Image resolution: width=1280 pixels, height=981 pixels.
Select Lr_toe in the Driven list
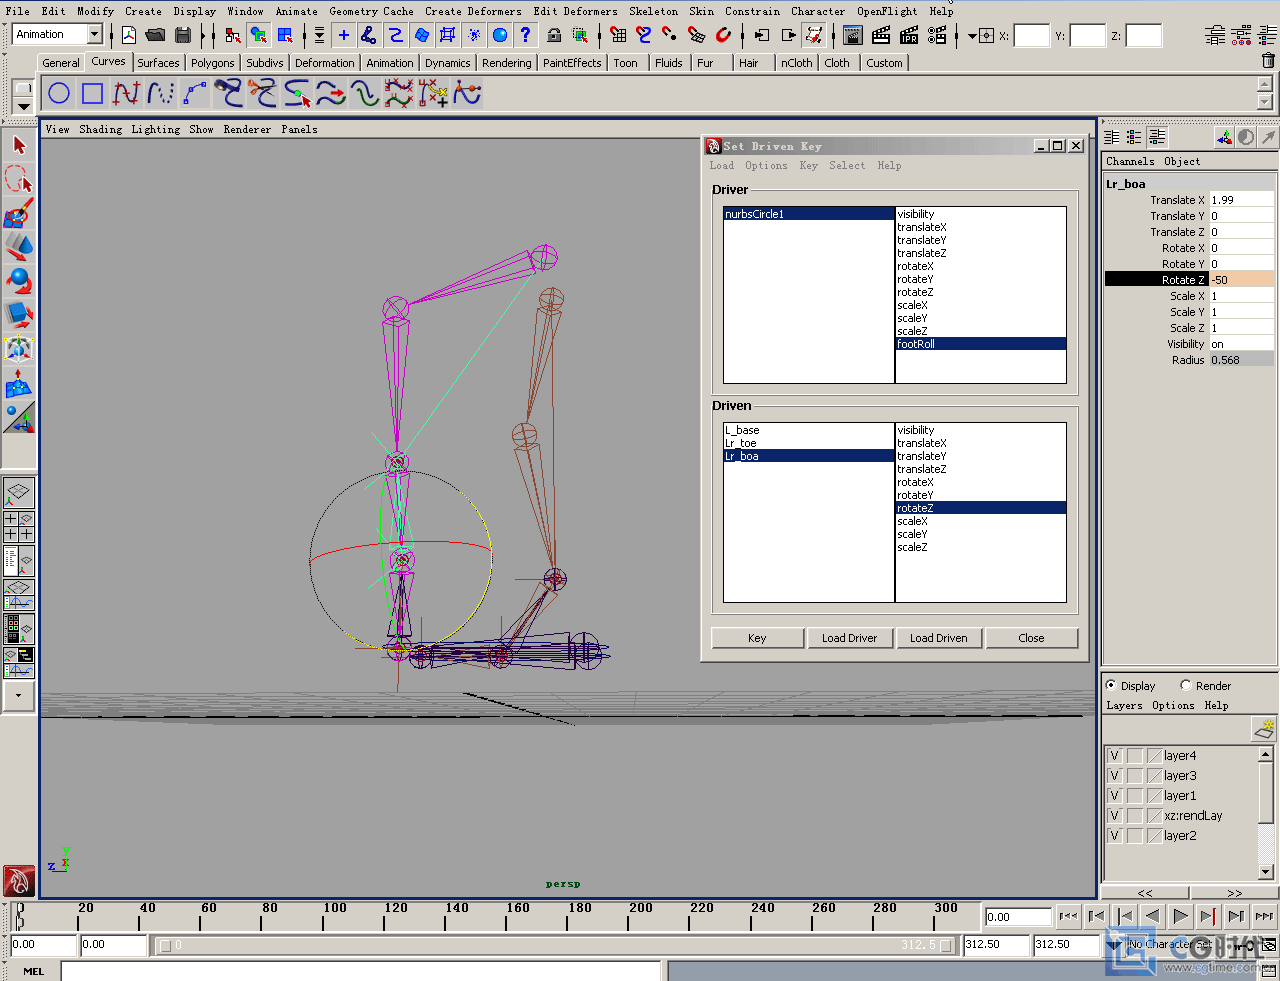pyautogui.click(x=808, y=443)
